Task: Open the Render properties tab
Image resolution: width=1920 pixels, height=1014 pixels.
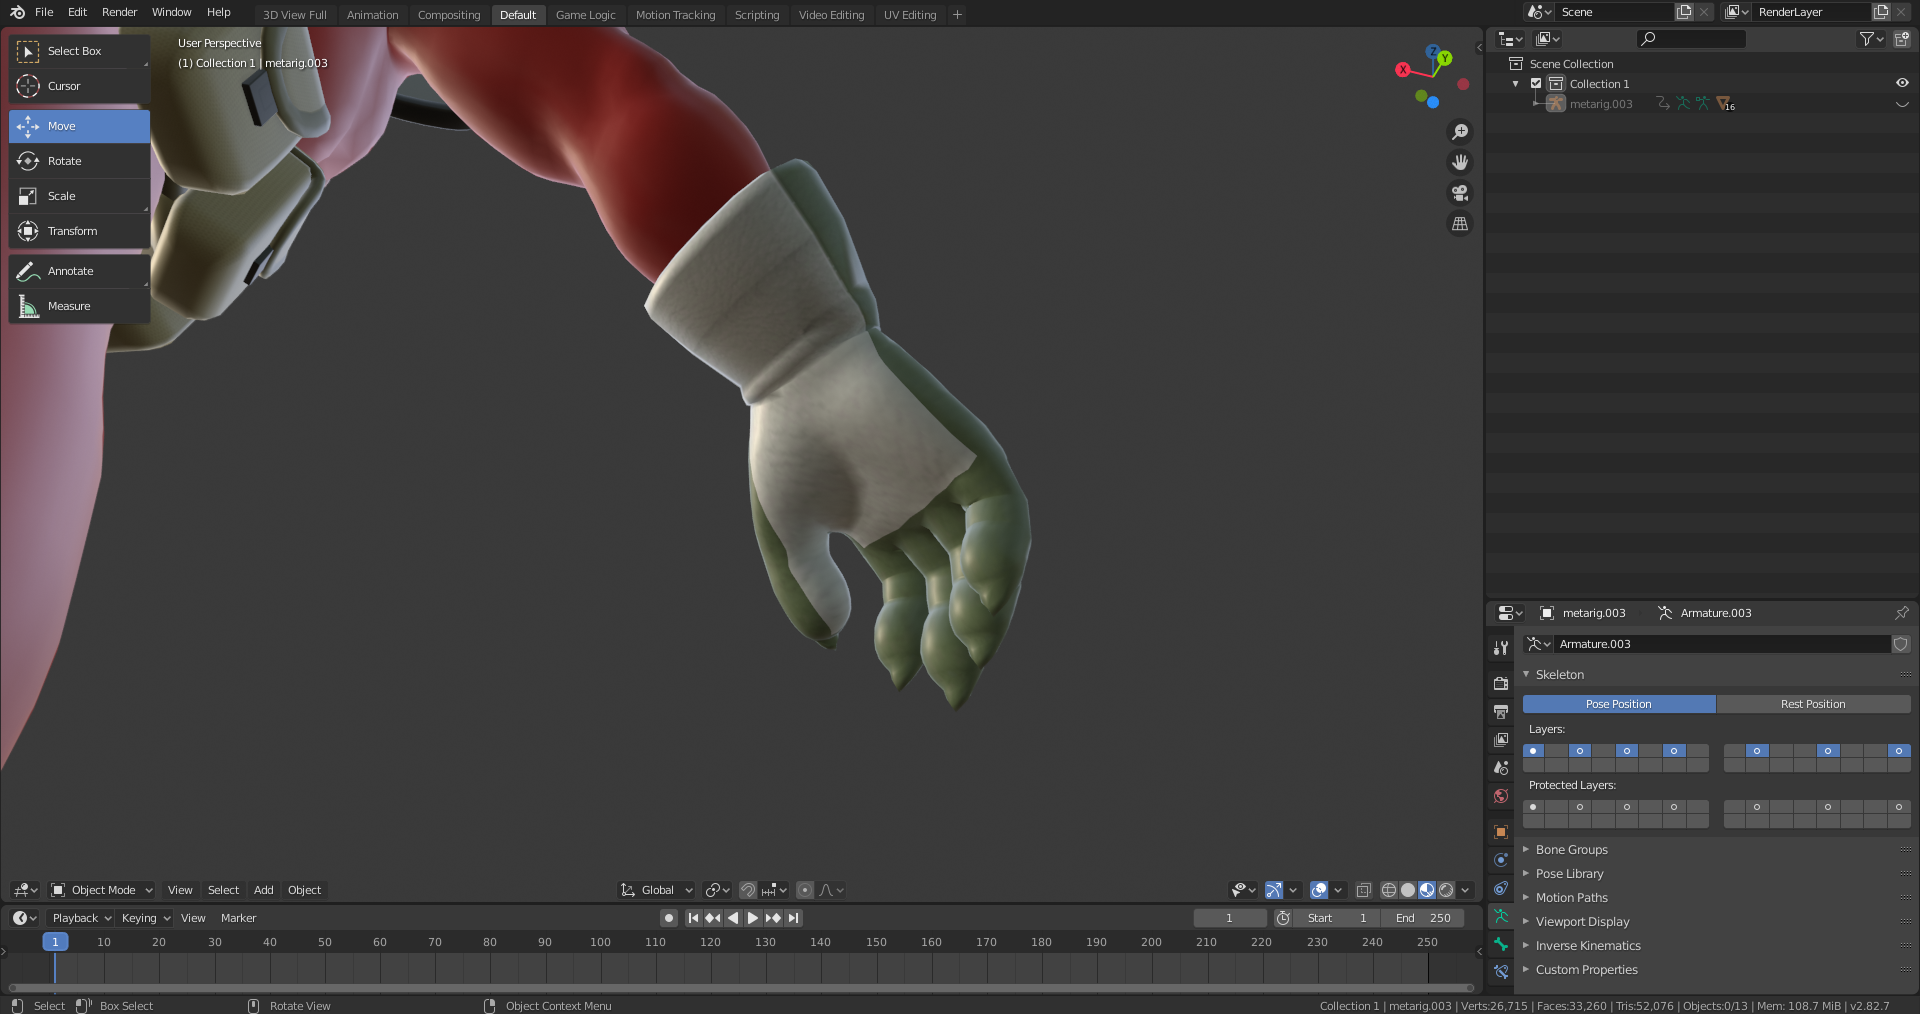Action: point(1501,683)
